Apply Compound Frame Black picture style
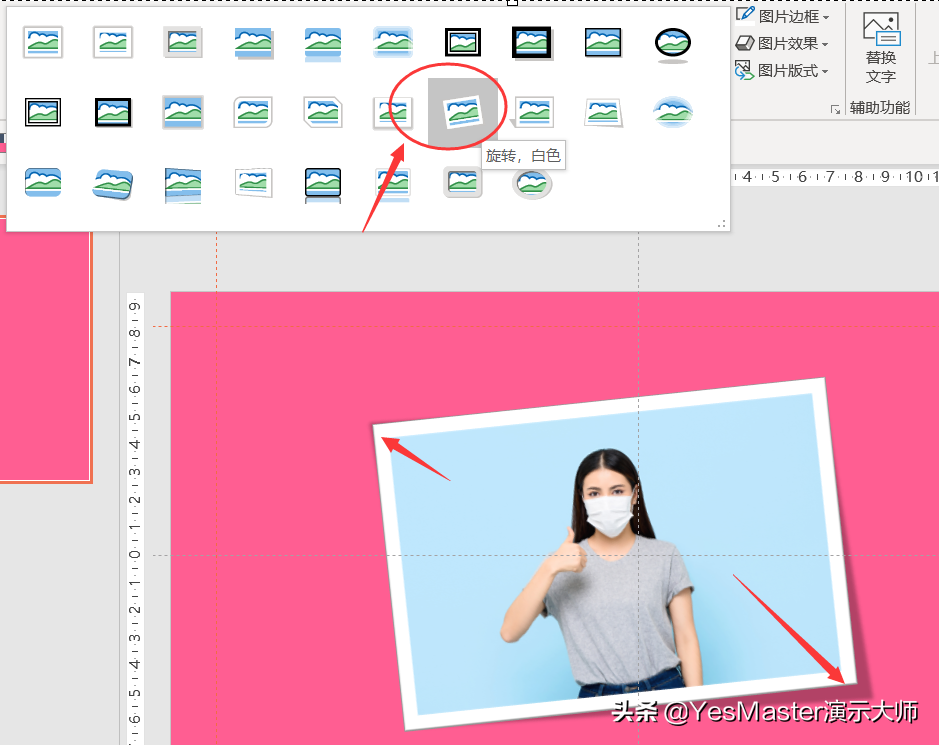The width and height of the screenshot is (939, 745). tap(43, 112)
